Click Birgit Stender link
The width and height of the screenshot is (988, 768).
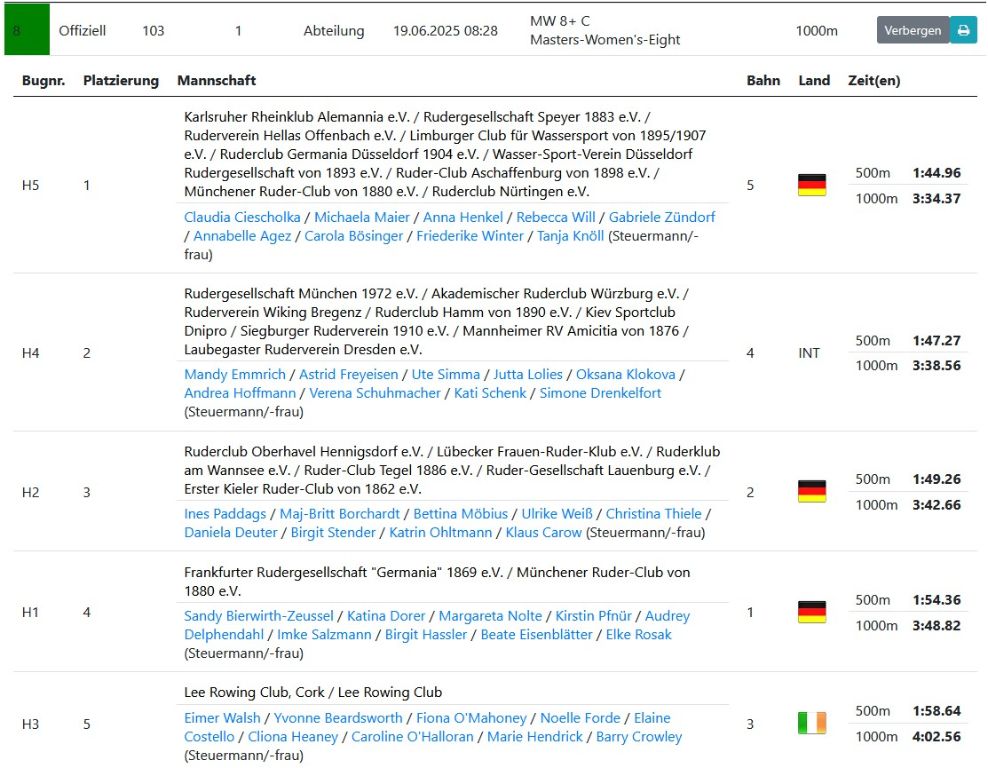click(x=333, y=532)
